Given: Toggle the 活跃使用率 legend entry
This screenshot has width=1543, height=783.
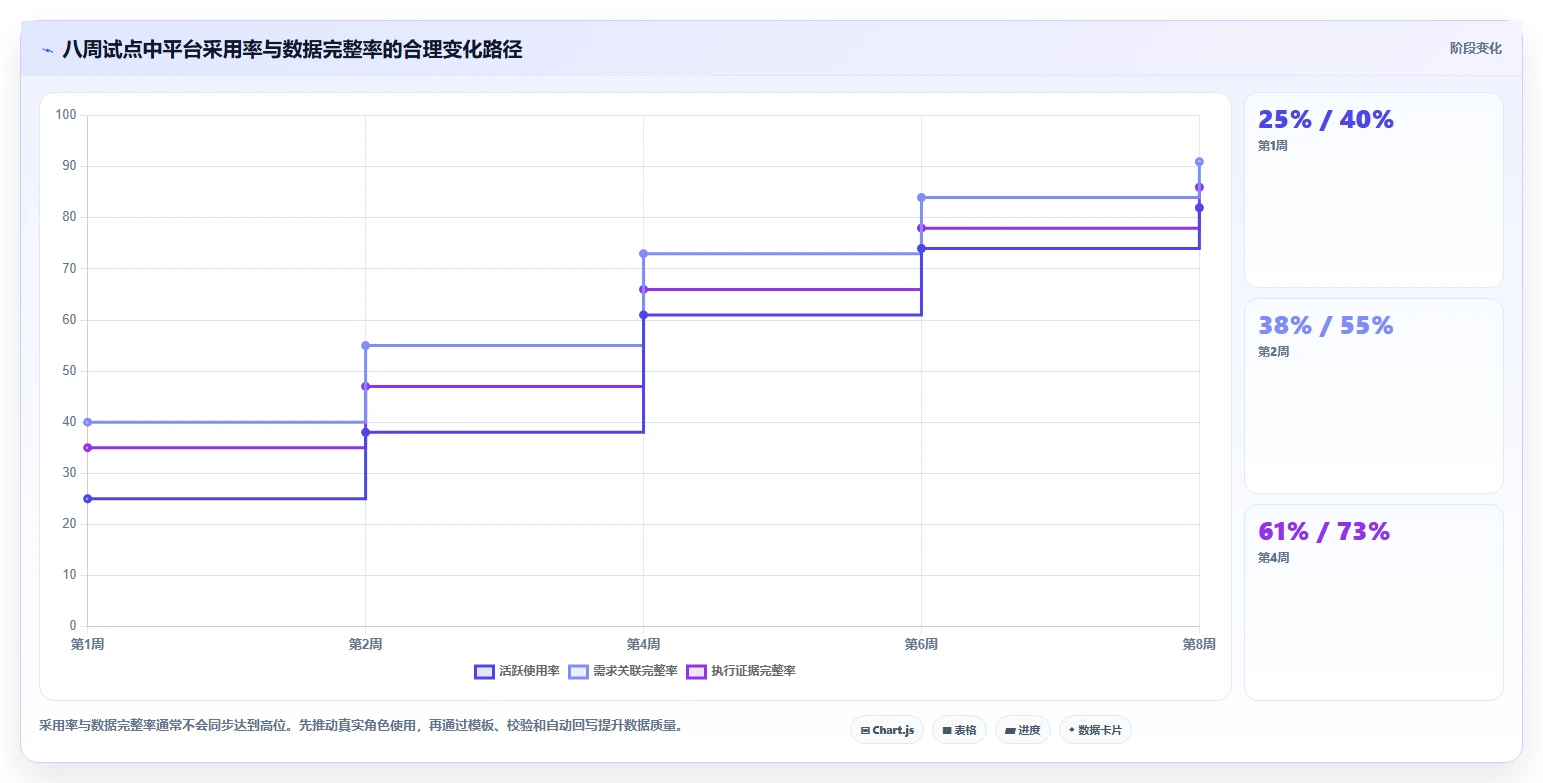Looking at the screenshot, I should pos(516,671).
